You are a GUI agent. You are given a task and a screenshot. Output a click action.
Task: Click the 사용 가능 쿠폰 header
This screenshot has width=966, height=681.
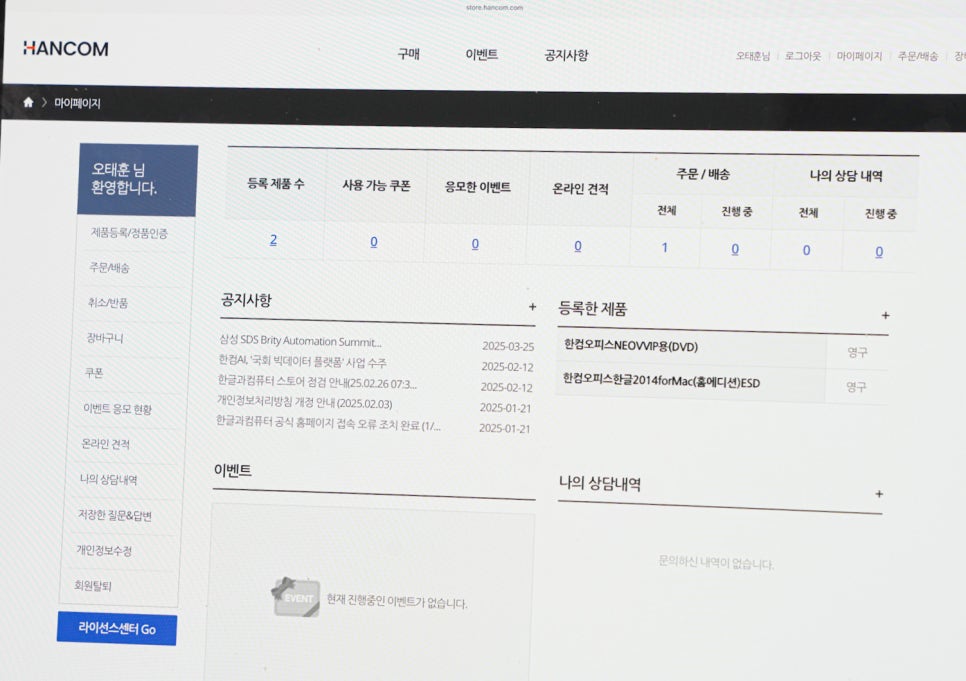coord(376,185)
